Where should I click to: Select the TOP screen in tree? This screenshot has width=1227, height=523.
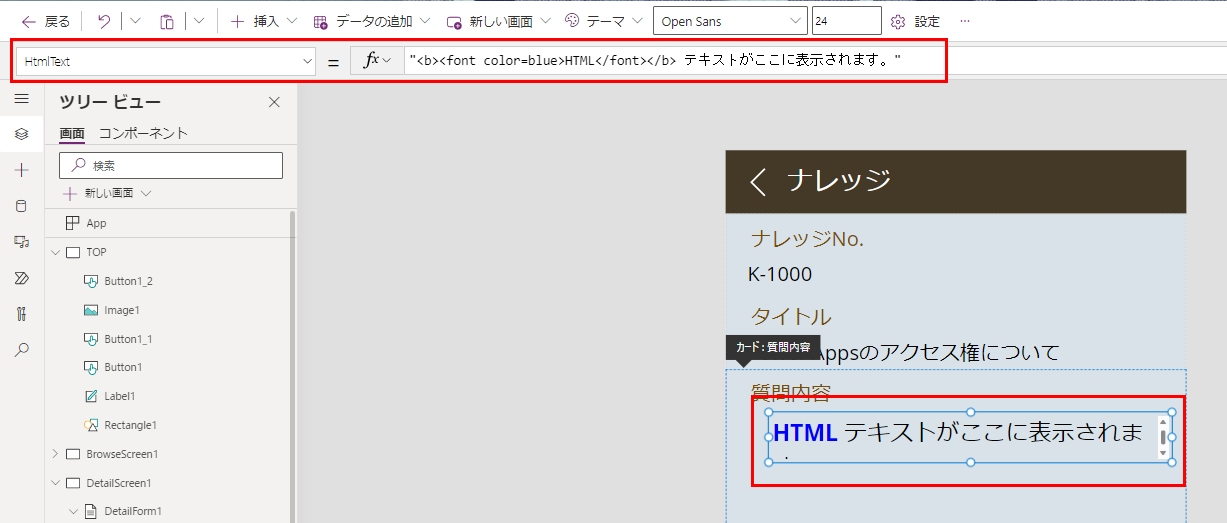(x=96, y=252)
